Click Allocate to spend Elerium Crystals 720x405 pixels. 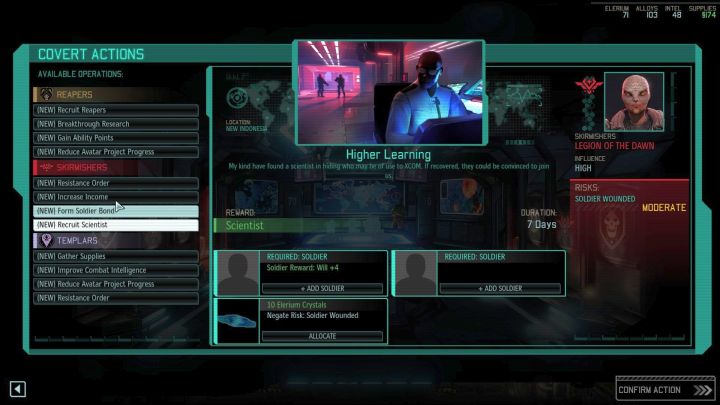[x=323, y=336]
